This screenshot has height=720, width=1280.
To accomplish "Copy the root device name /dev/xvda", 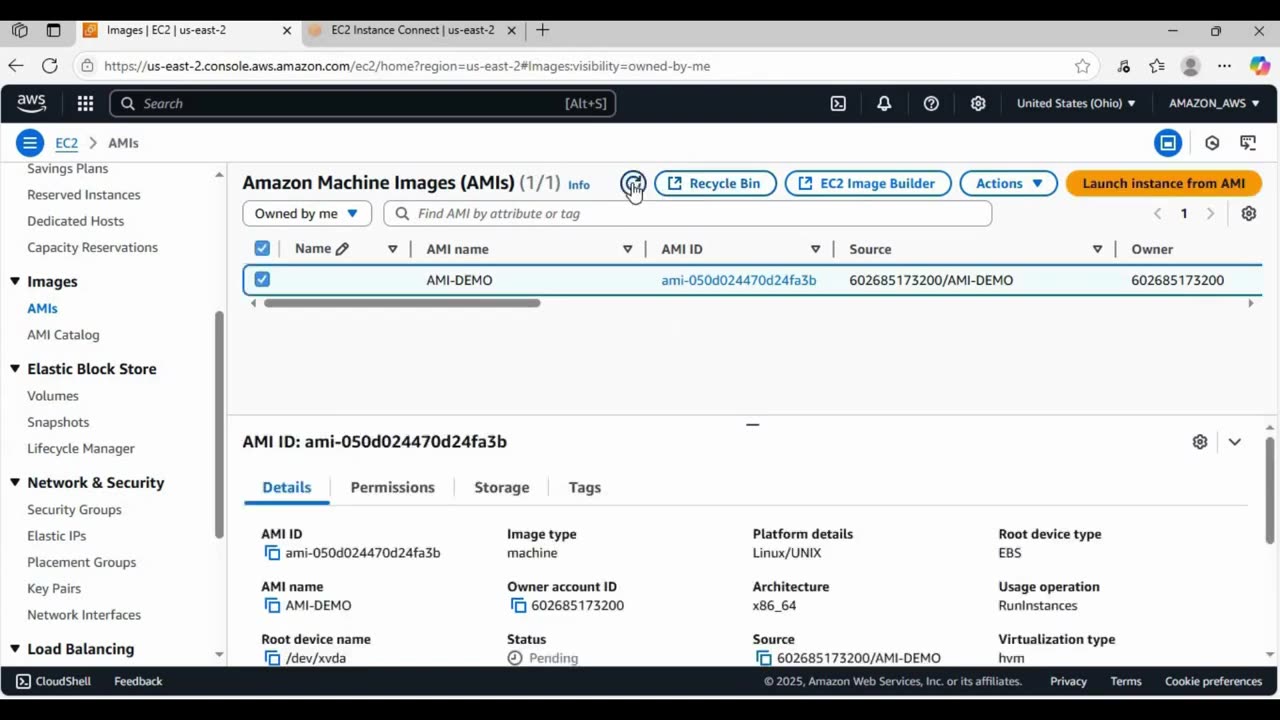I will (272, 658).
